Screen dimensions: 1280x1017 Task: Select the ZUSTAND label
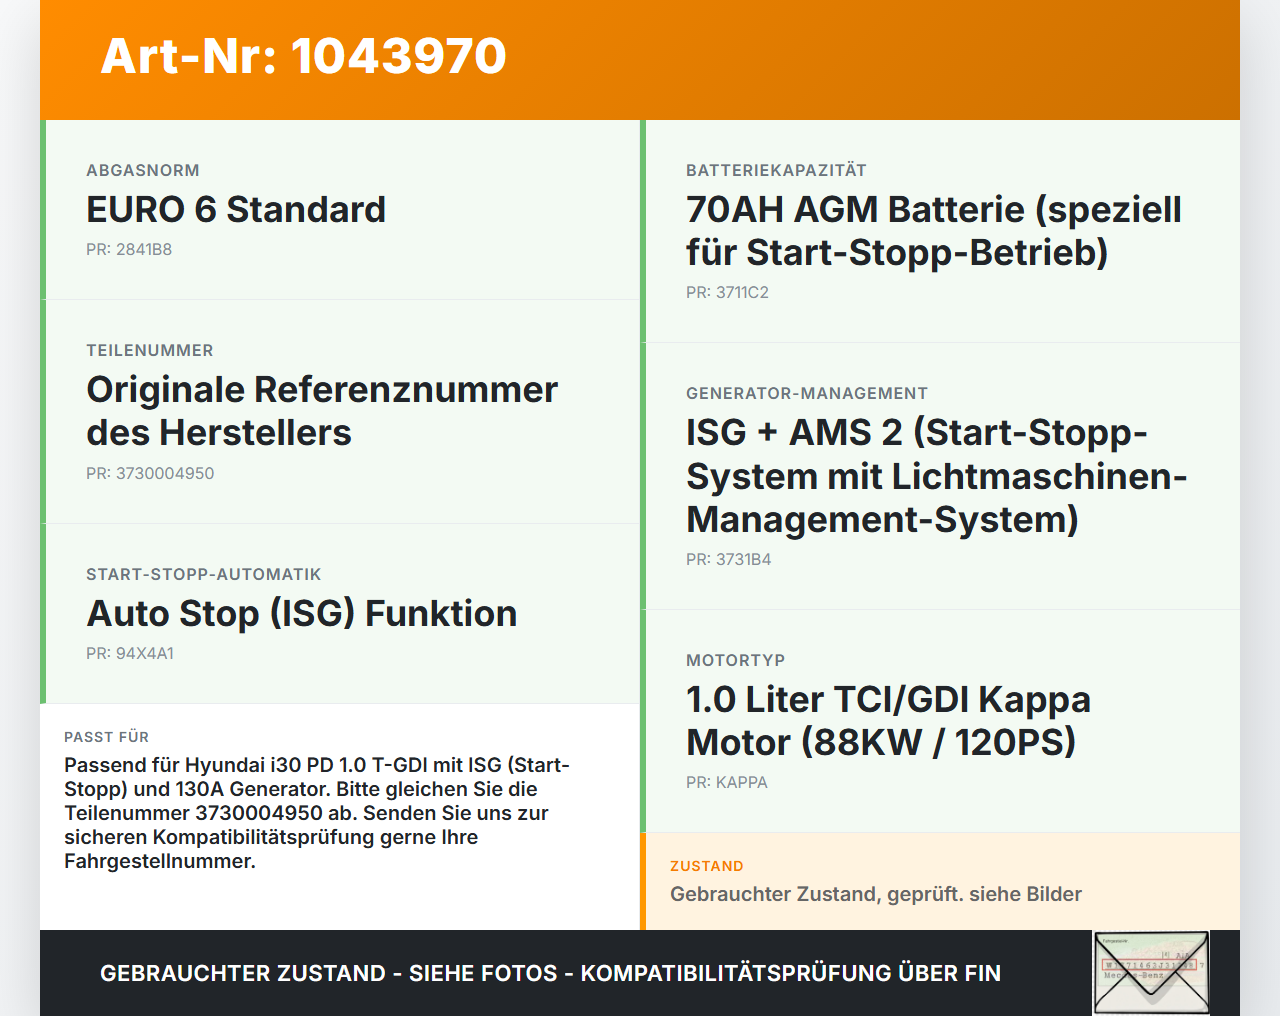tap(707, 866)
